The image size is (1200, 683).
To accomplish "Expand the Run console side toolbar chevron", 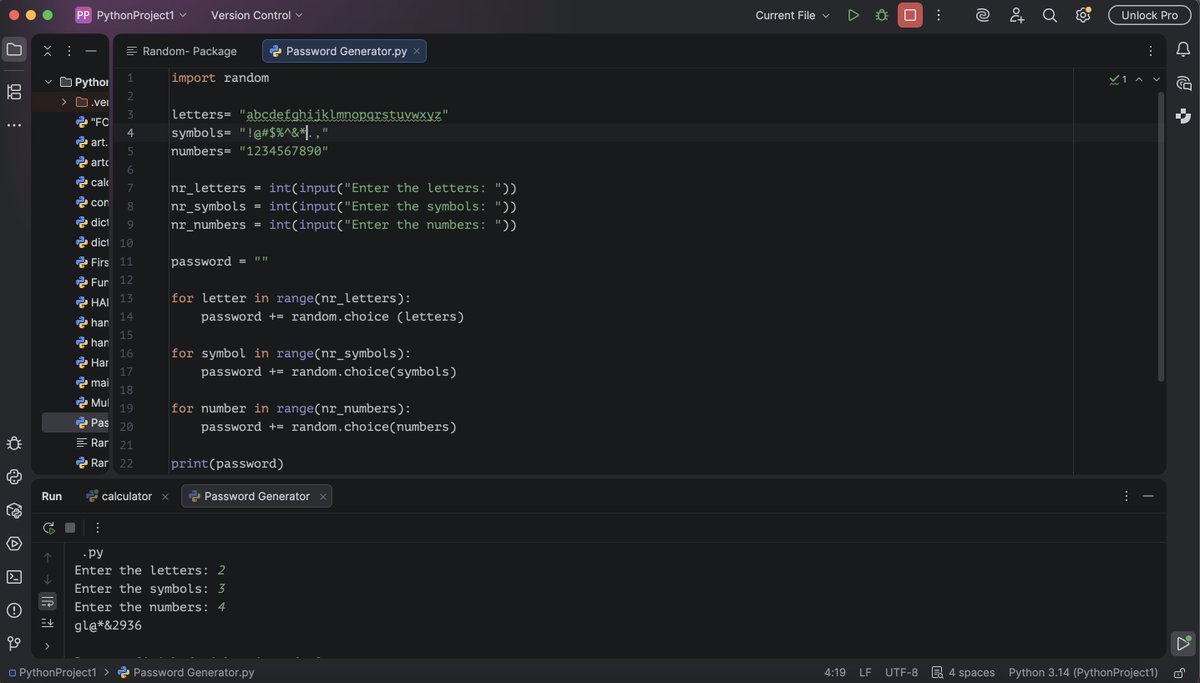I will [x=47, y=646].
